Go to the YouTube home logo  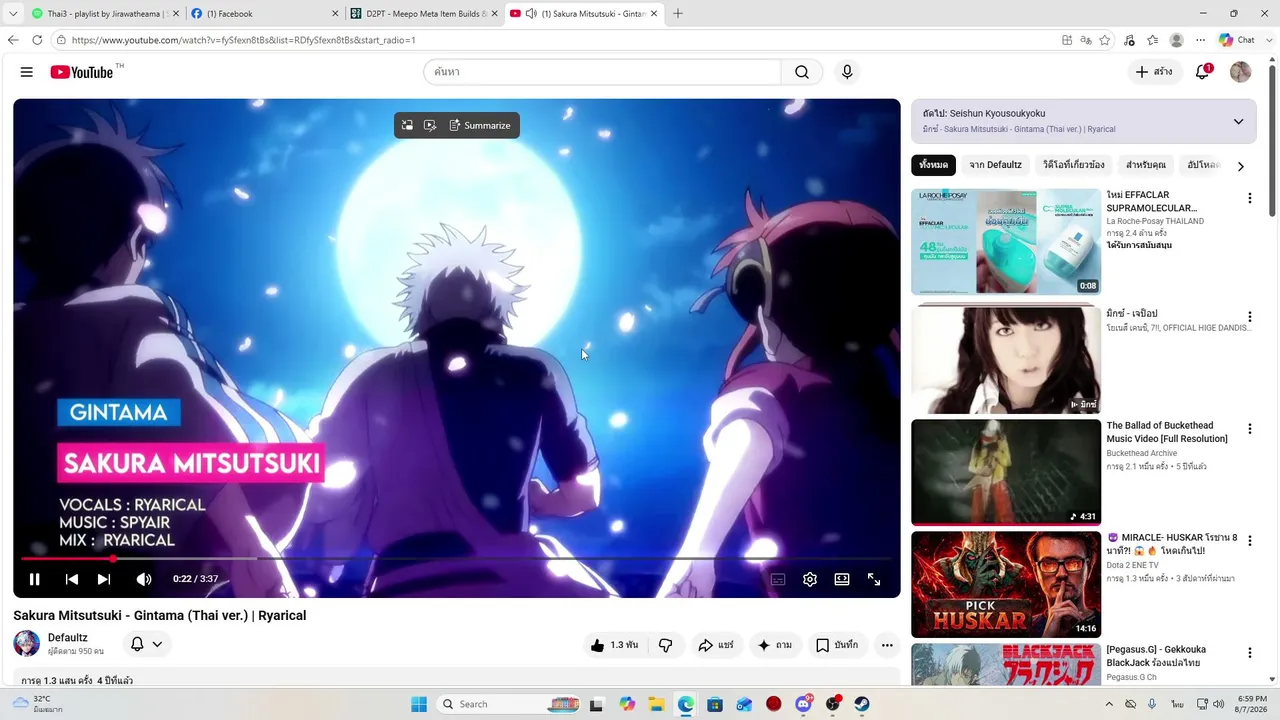tap(82, 72)
